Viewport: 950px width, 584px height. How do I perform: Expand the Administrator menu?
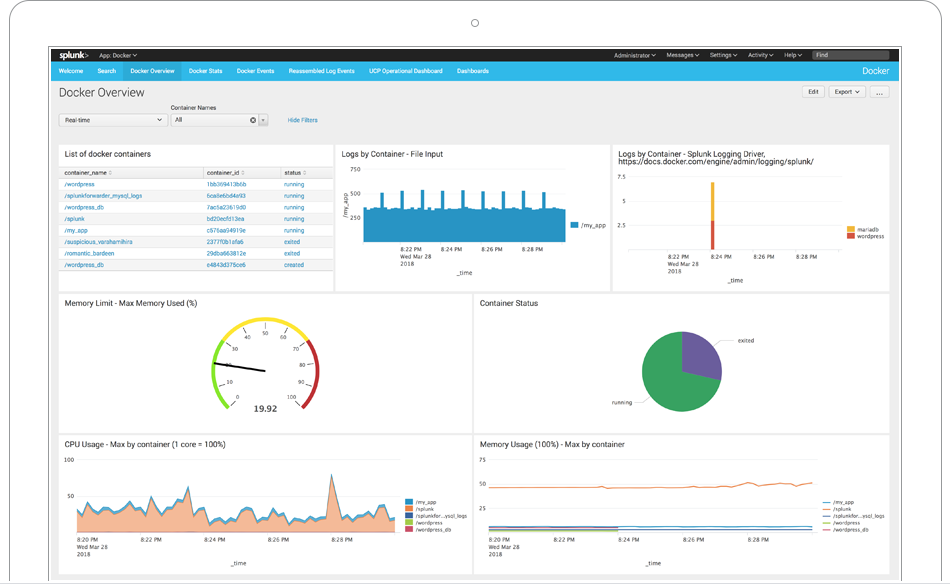(x=635, y=55)
